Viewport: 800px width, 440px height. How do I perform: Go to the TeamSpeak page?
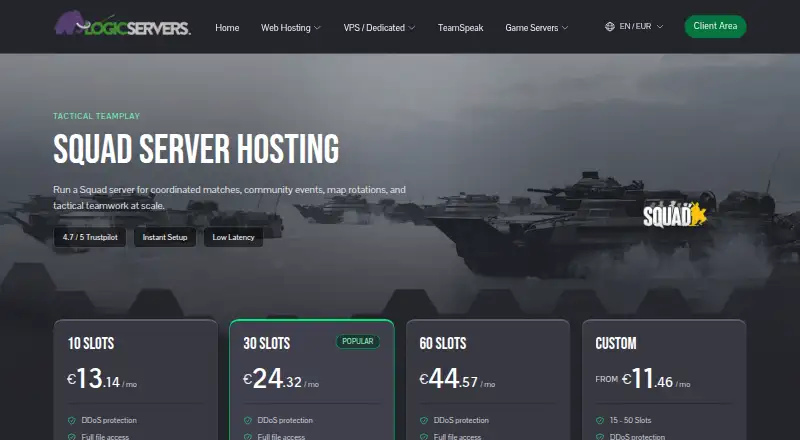click(x=460, y=28)
